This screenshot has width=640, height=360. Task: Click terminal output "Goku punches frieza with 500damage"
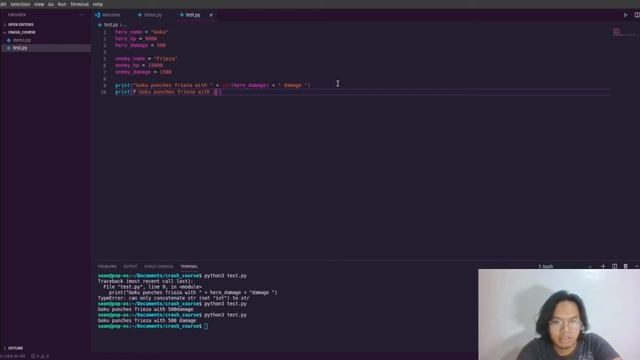(x=145, y=309)
